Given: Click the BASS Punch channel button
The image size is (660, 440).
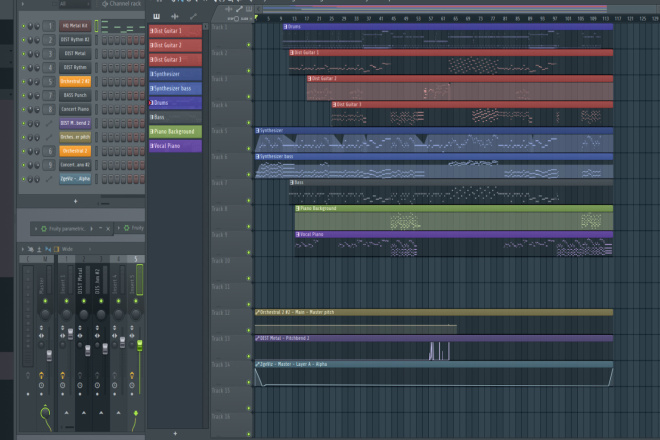Looking at the screenshot, I should pos(75,96).
